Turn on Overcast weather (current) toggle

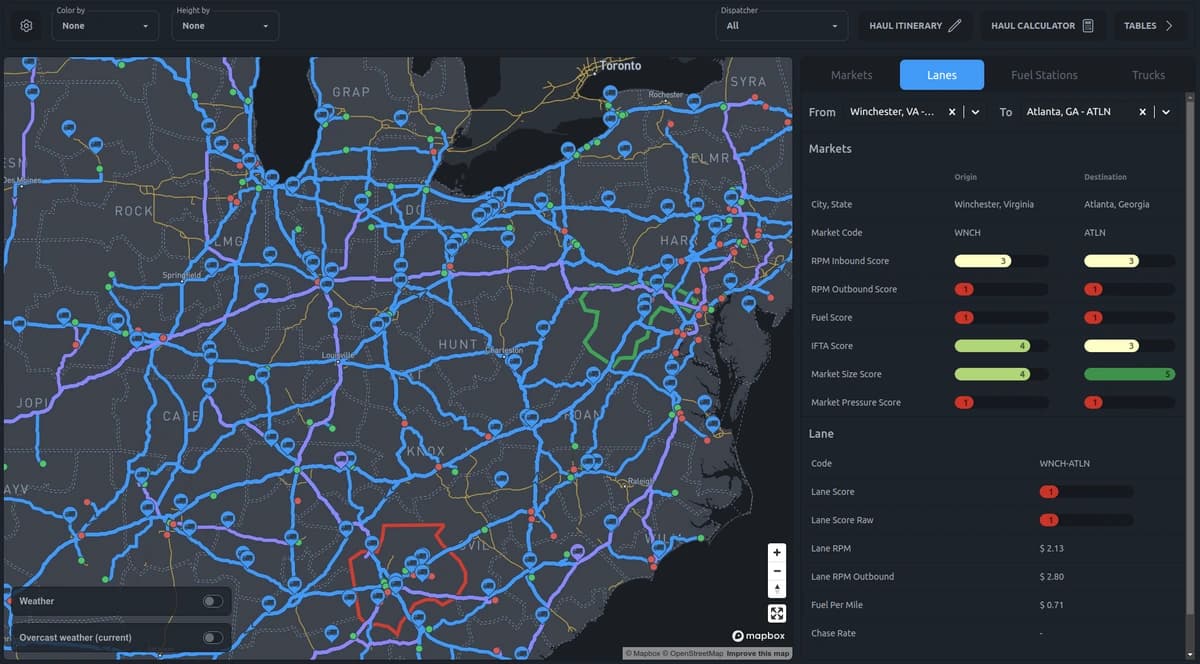pyautogui.click(x=212, y=637)
